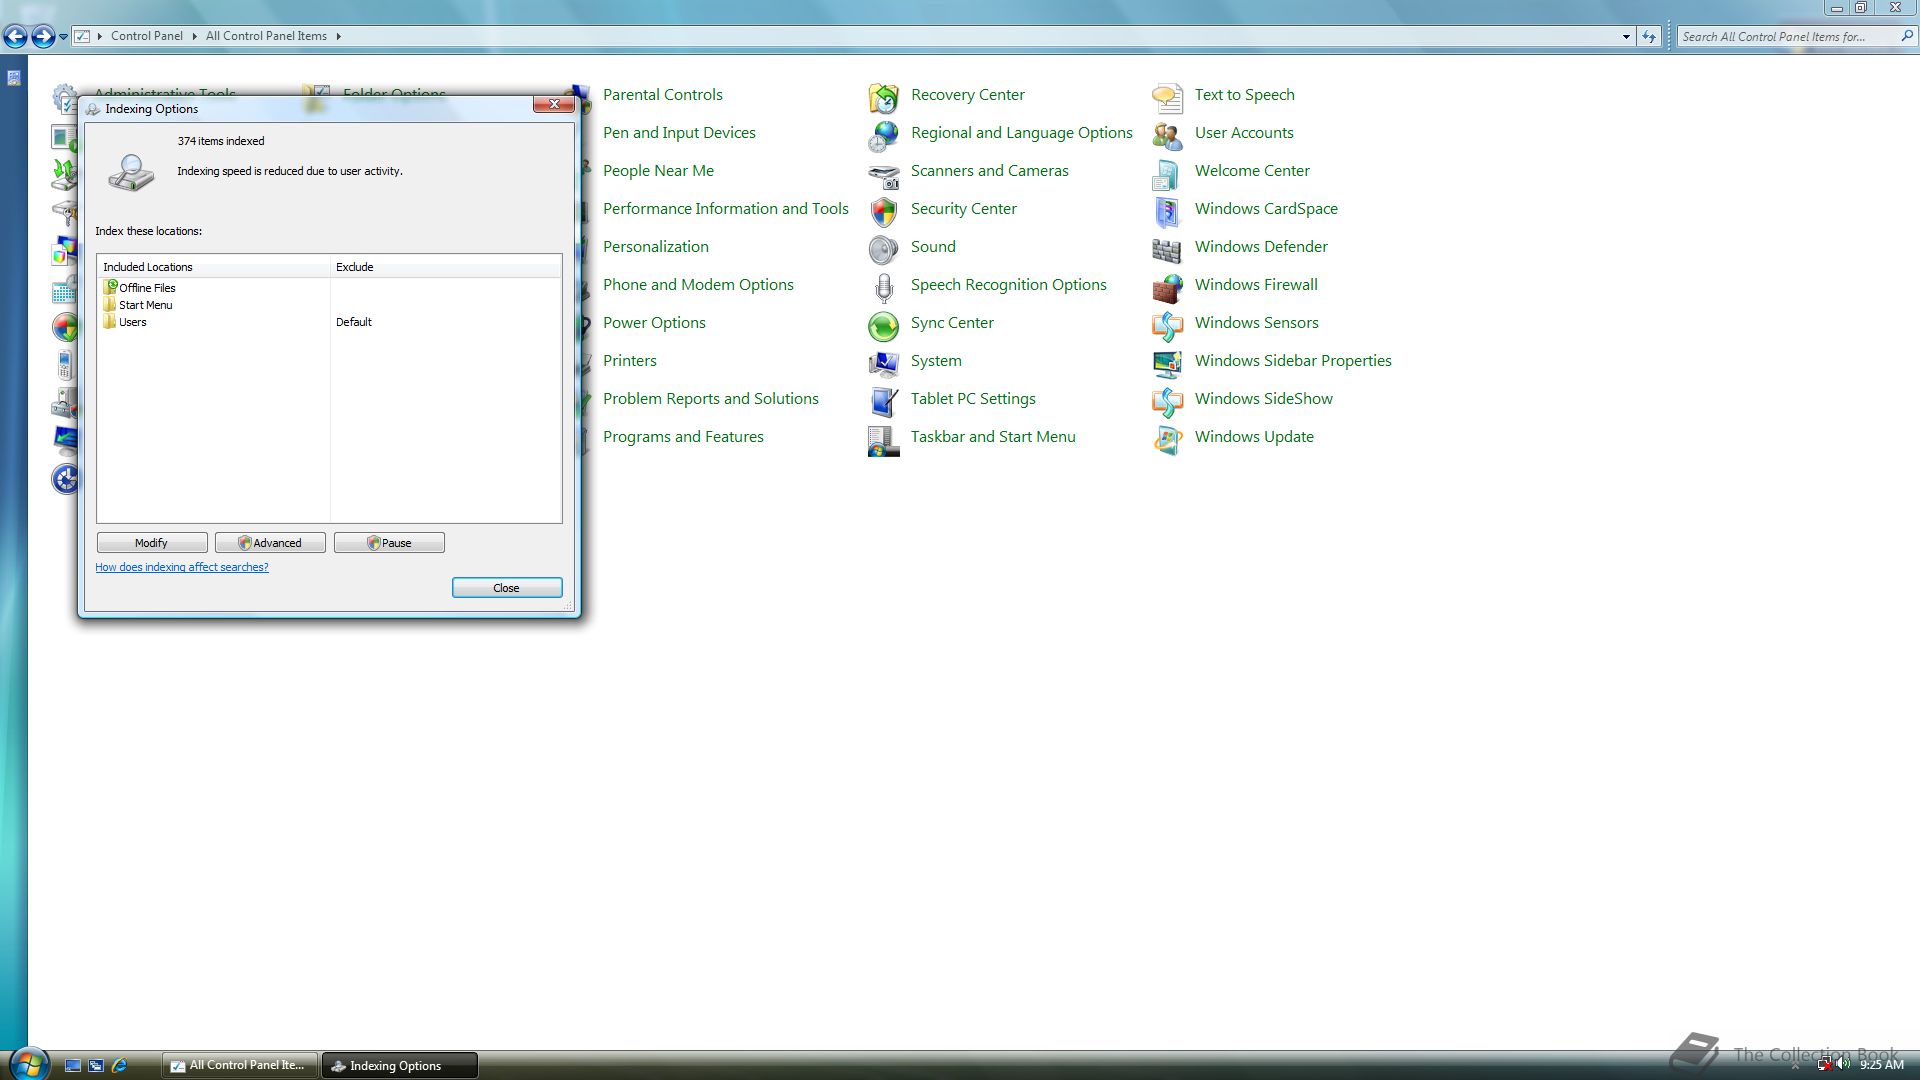Click the Windows CardSpace icon
1920x1080 pixels.
point(1167,211)
